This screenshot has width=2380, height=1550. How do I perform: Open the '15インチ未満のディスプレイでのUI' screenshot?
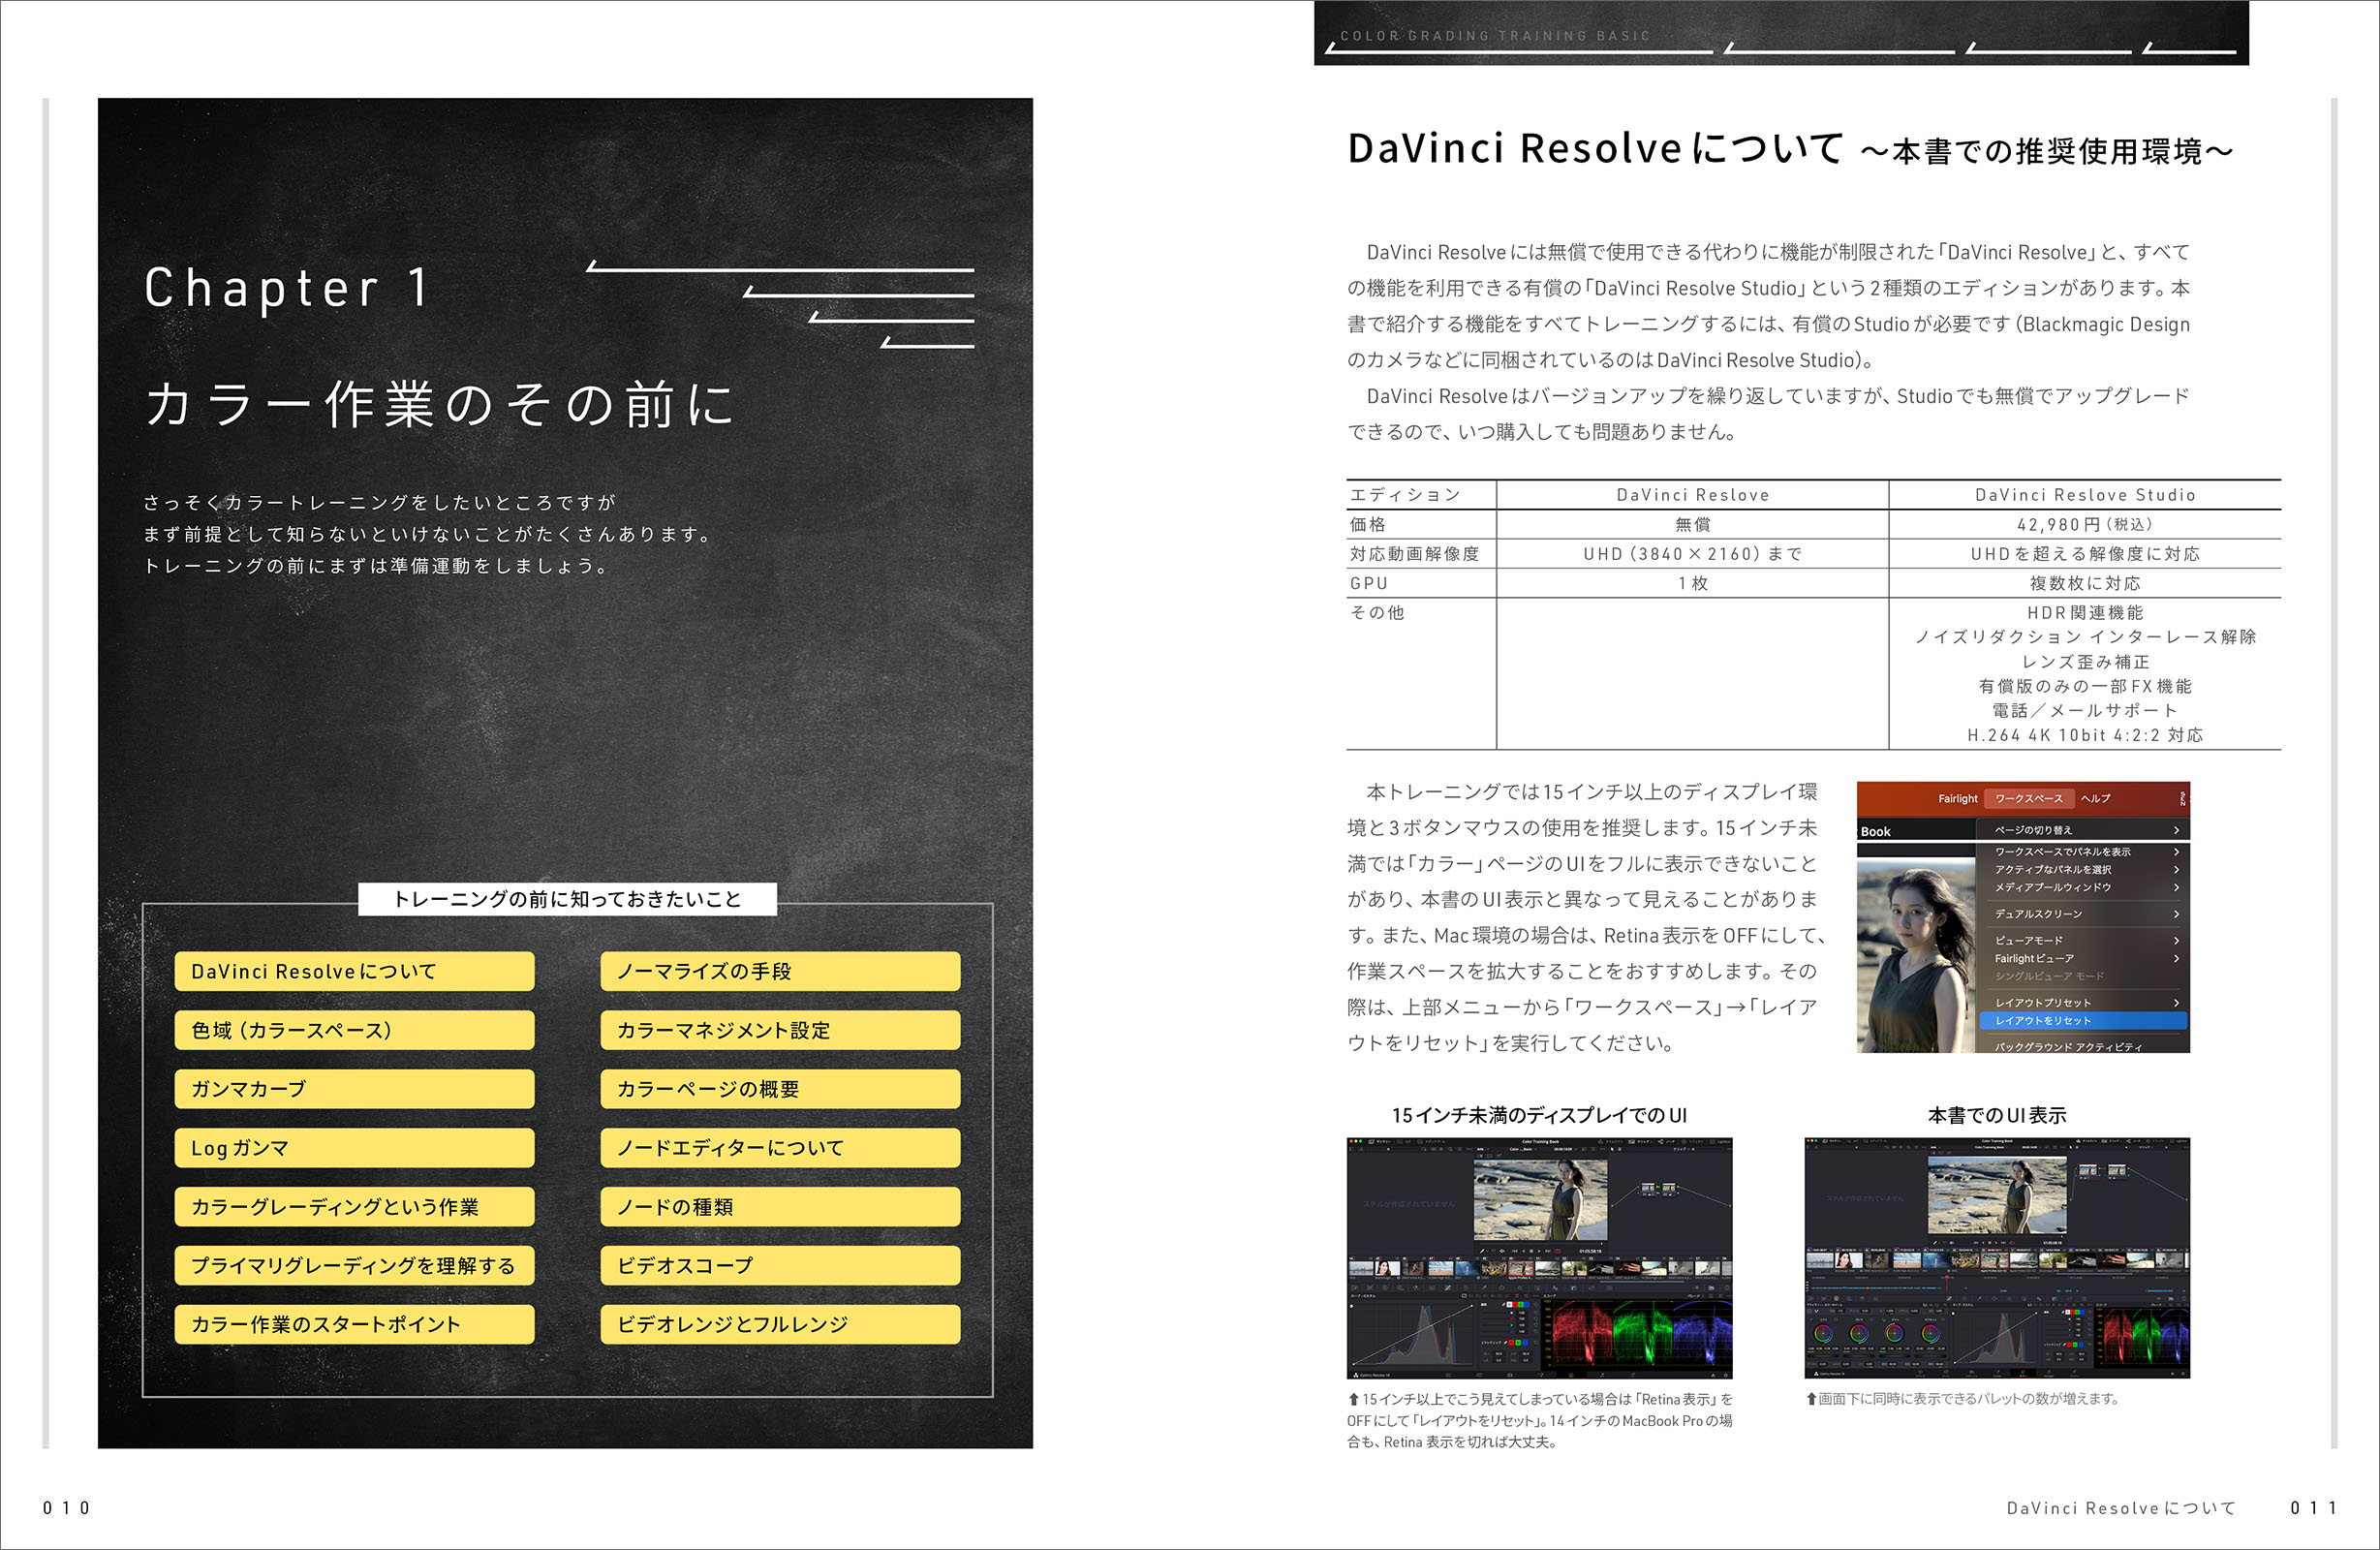tap(1539, 1258)
